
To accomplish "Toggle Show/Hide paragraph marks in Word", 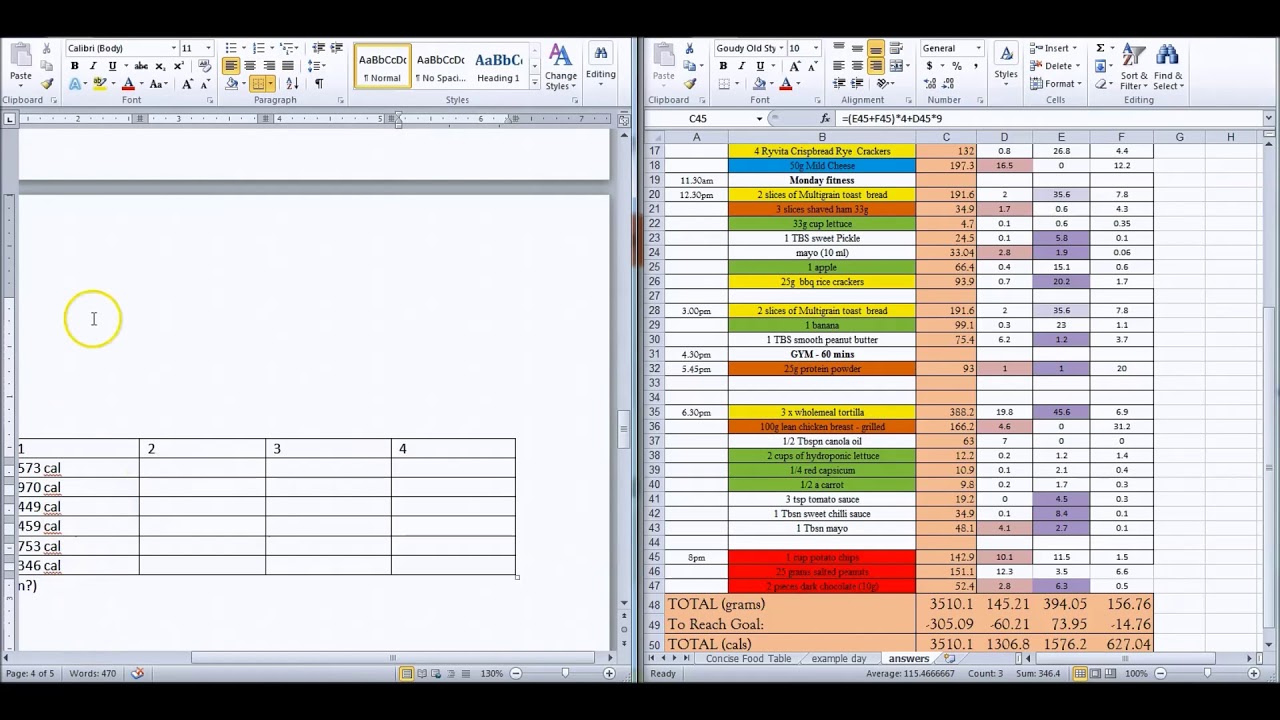I will (319, 84).
